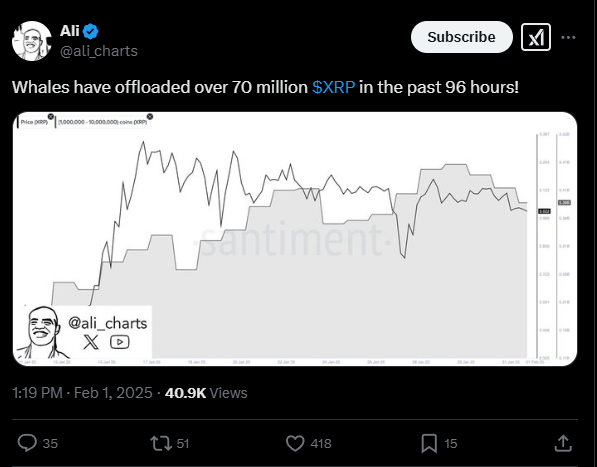The height and width of the screenshot is (467, 597).
Task: Open the @ali_charts handle link
Action: click(99, 51)
